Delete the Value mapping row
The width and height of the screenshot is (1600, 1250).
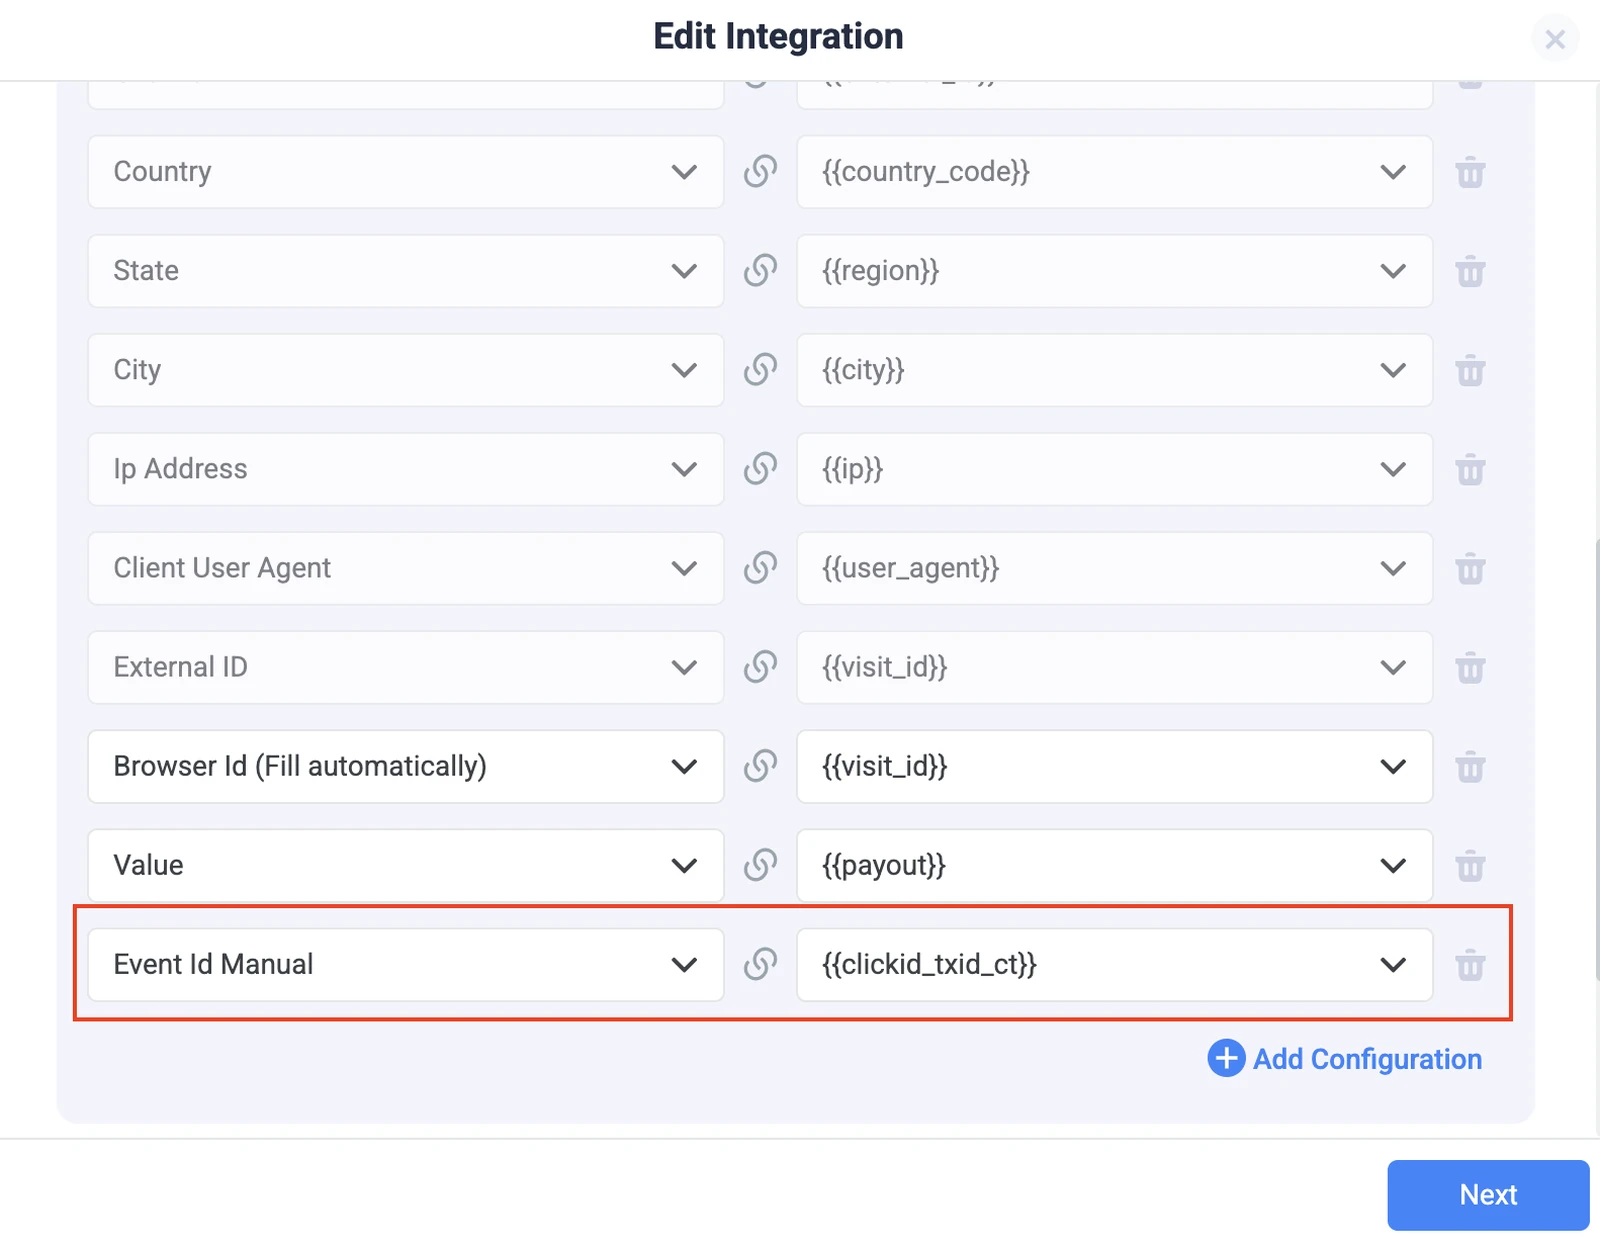click(x=1470, y=865)
